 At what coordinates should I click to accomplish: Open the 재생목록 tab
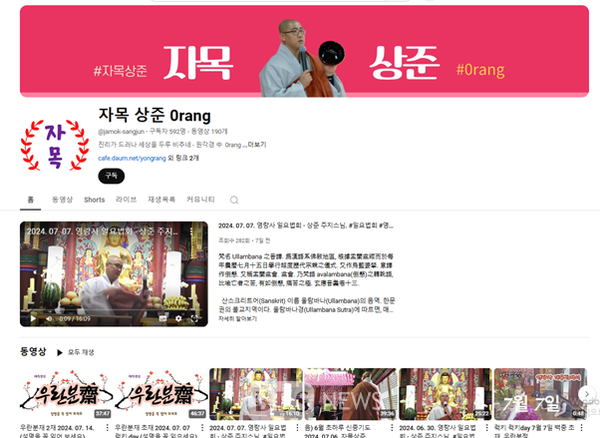coord(161,200)
